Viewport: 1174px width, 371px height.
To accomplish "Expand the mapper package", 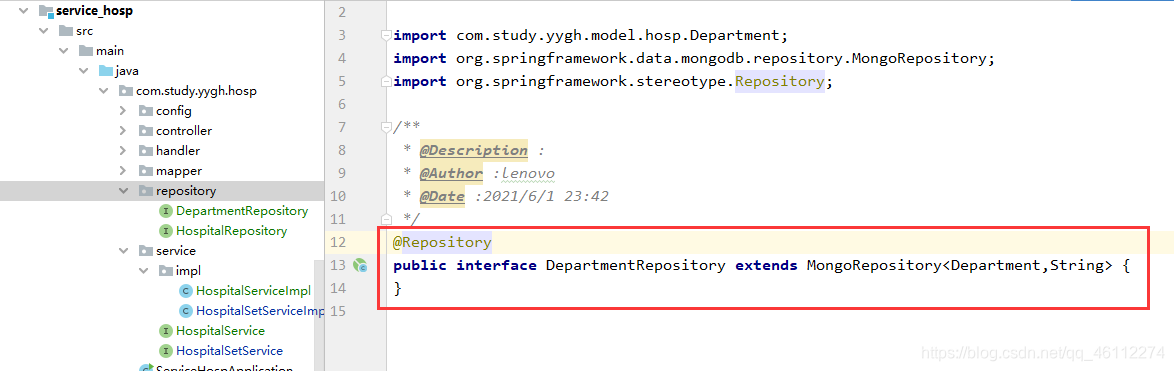I will point(124,171).
